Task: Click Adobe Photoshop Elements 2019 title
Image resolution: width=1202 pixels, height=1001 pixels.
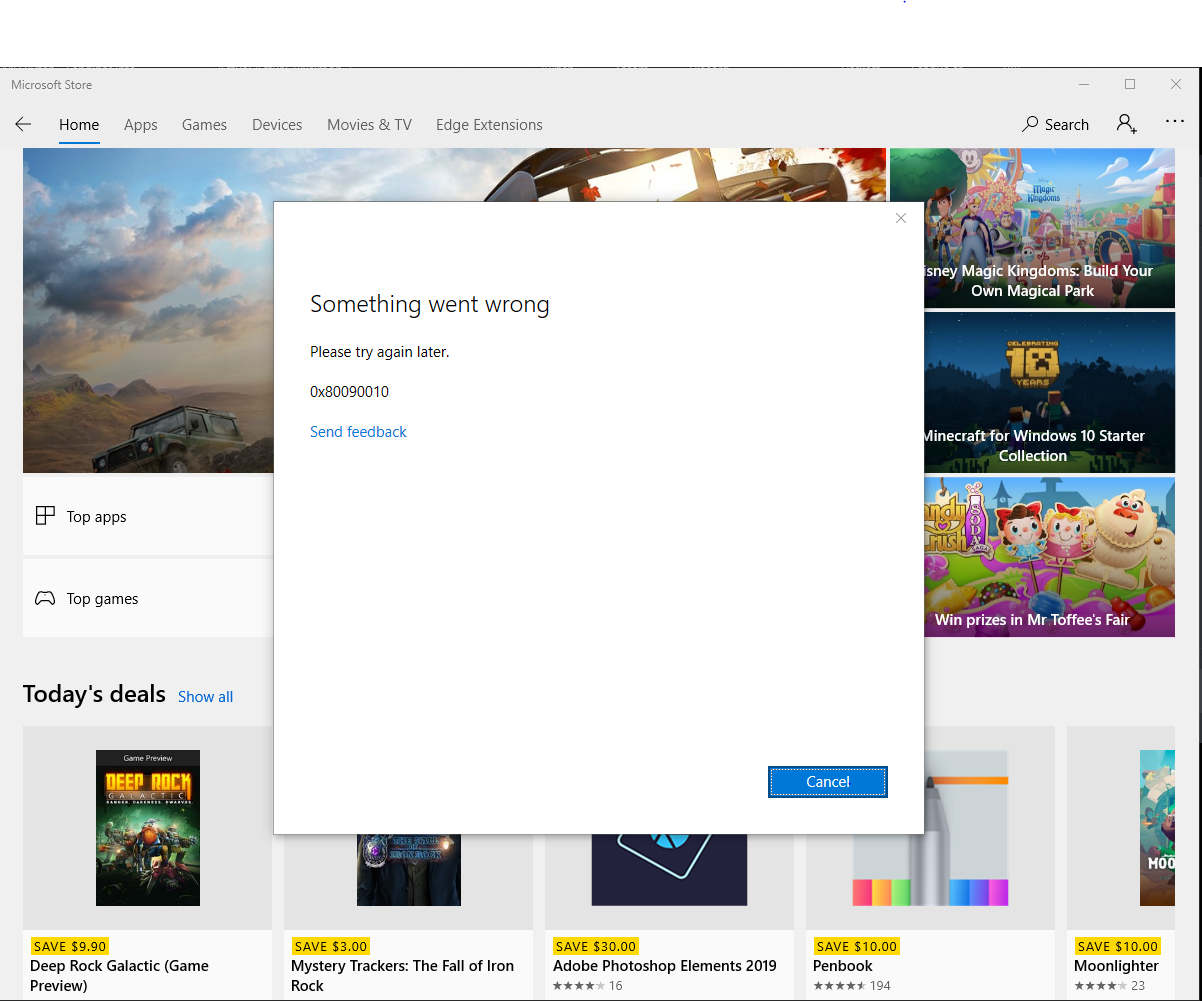Action: click(x=665, y=966)
